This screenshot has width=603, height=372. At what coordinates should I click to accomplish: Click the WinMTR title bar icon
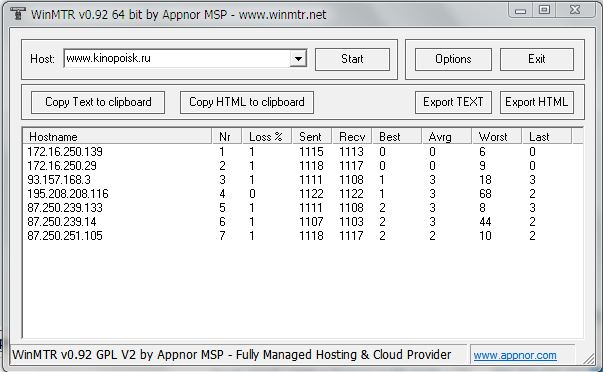(17, 14)
